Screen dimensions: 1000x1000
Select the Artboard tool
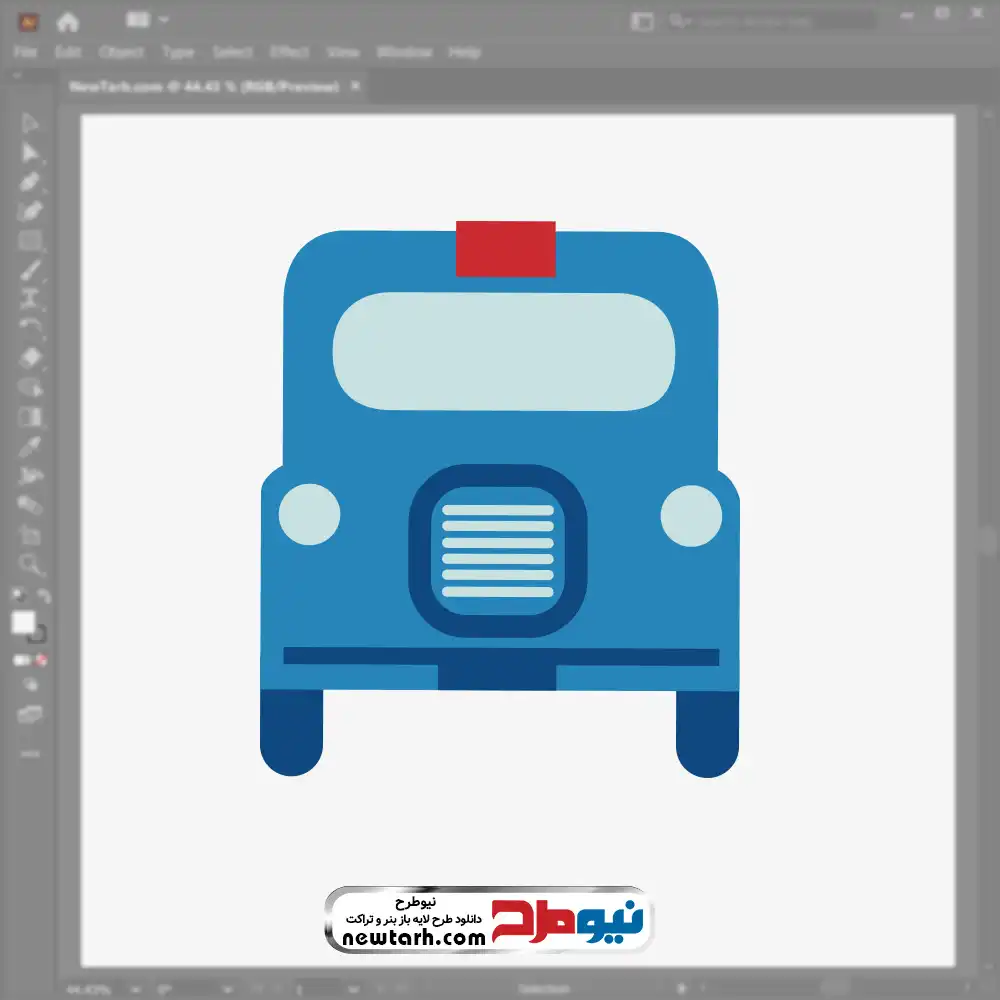30,536
